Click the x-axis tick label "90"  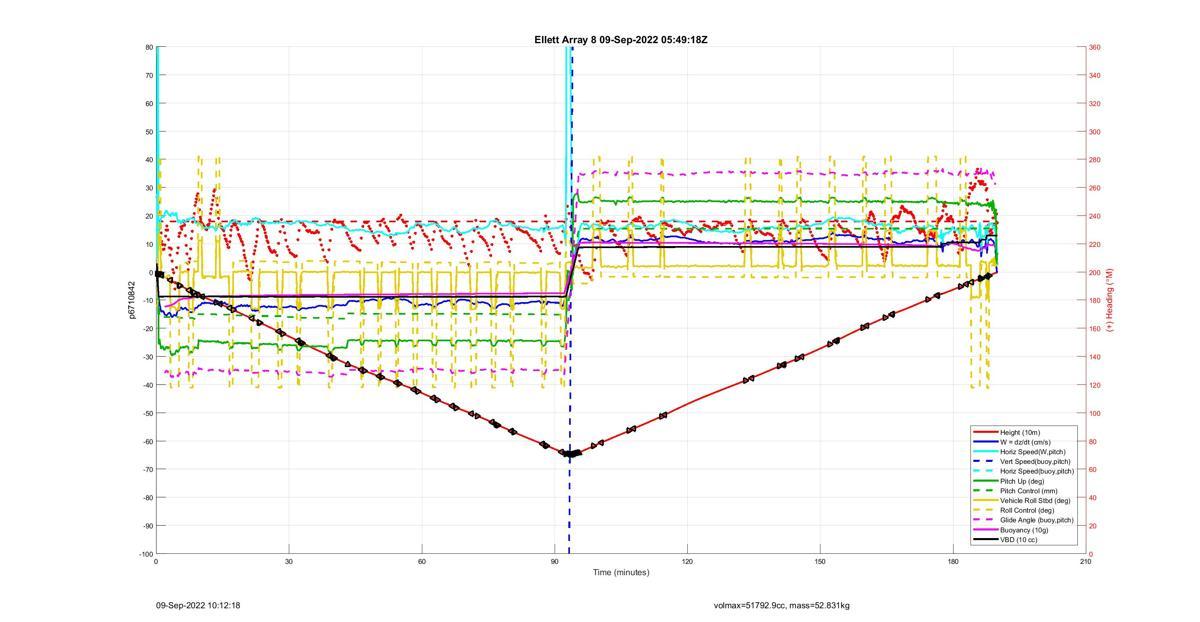[x=554, y=561]
